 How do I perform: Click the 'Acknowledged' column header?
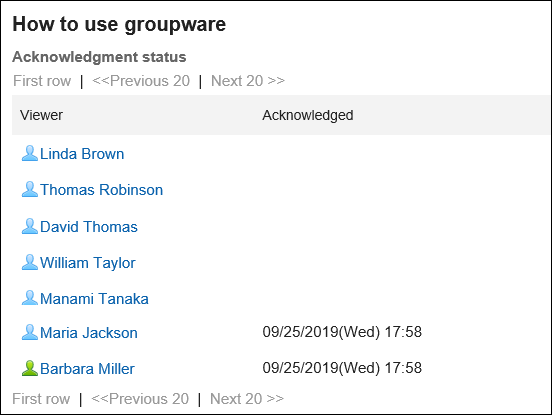[308, 115]
